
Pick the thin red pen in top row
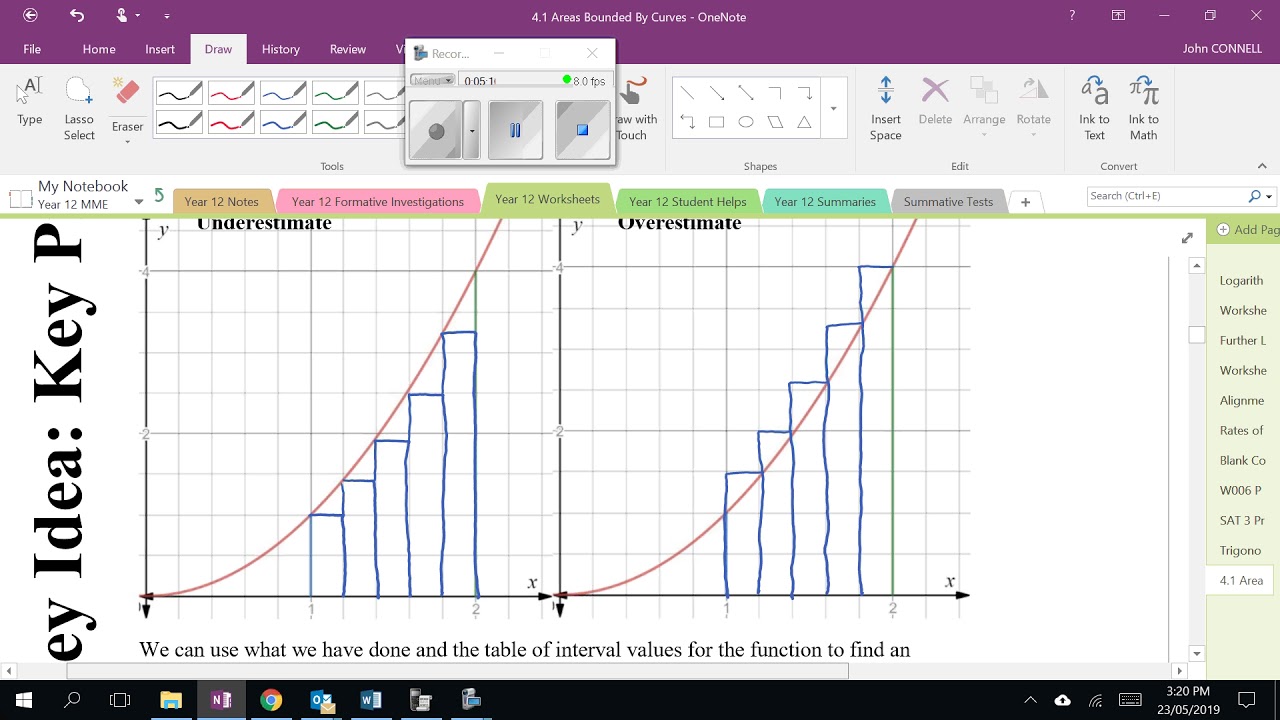pyautogui.click(x=231, y=93)
